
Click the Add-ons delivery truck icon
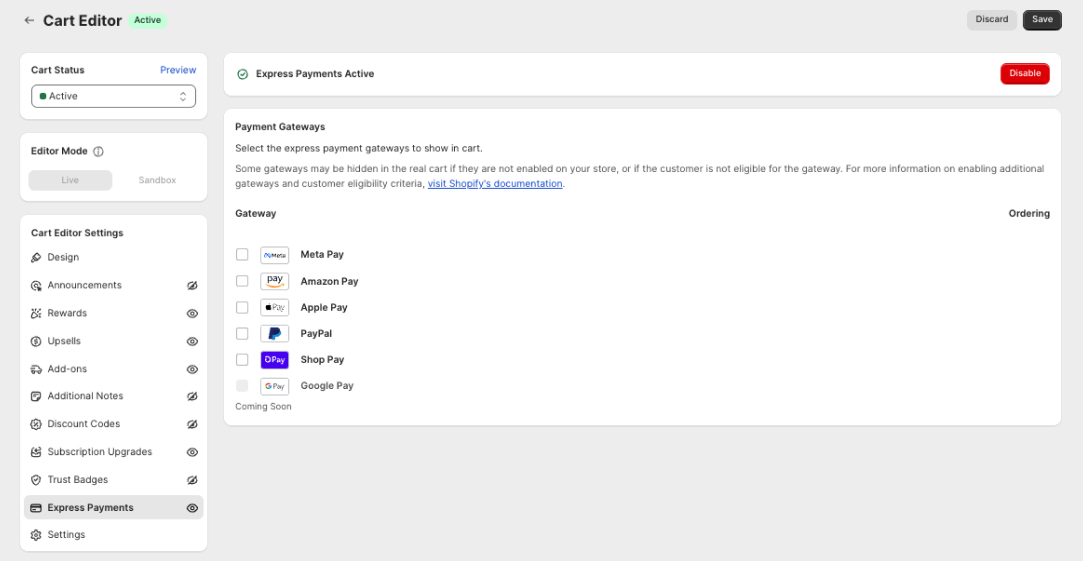click(37, 369)
